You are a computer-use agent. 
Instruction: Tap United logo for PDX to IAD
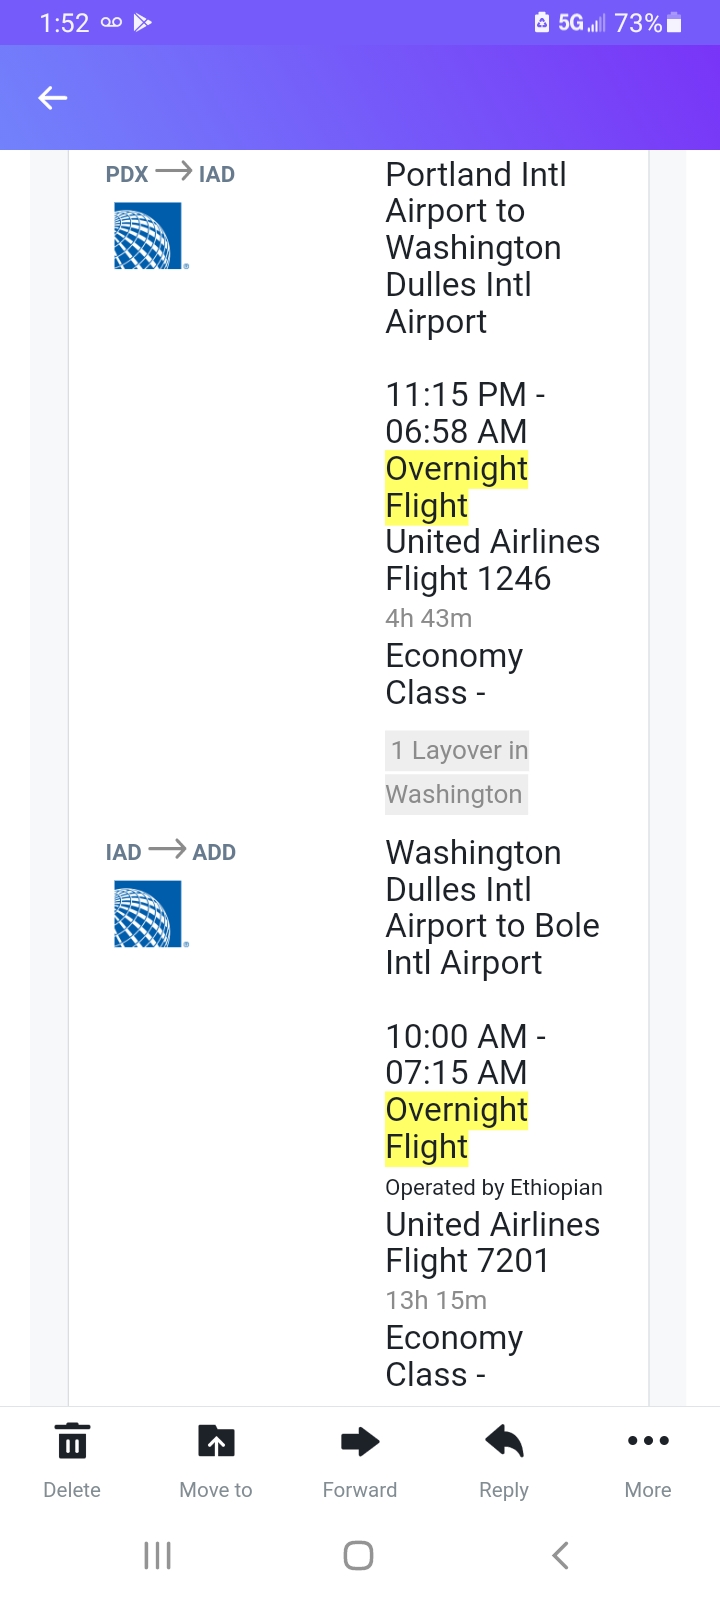149,236
